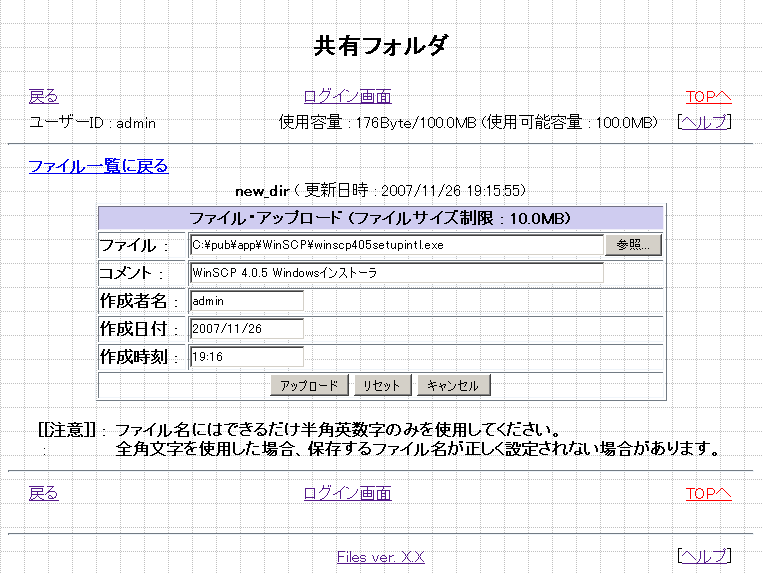Click the 作成時刻 time field
This screenshot has height=574, width=762.
(246, 357)
